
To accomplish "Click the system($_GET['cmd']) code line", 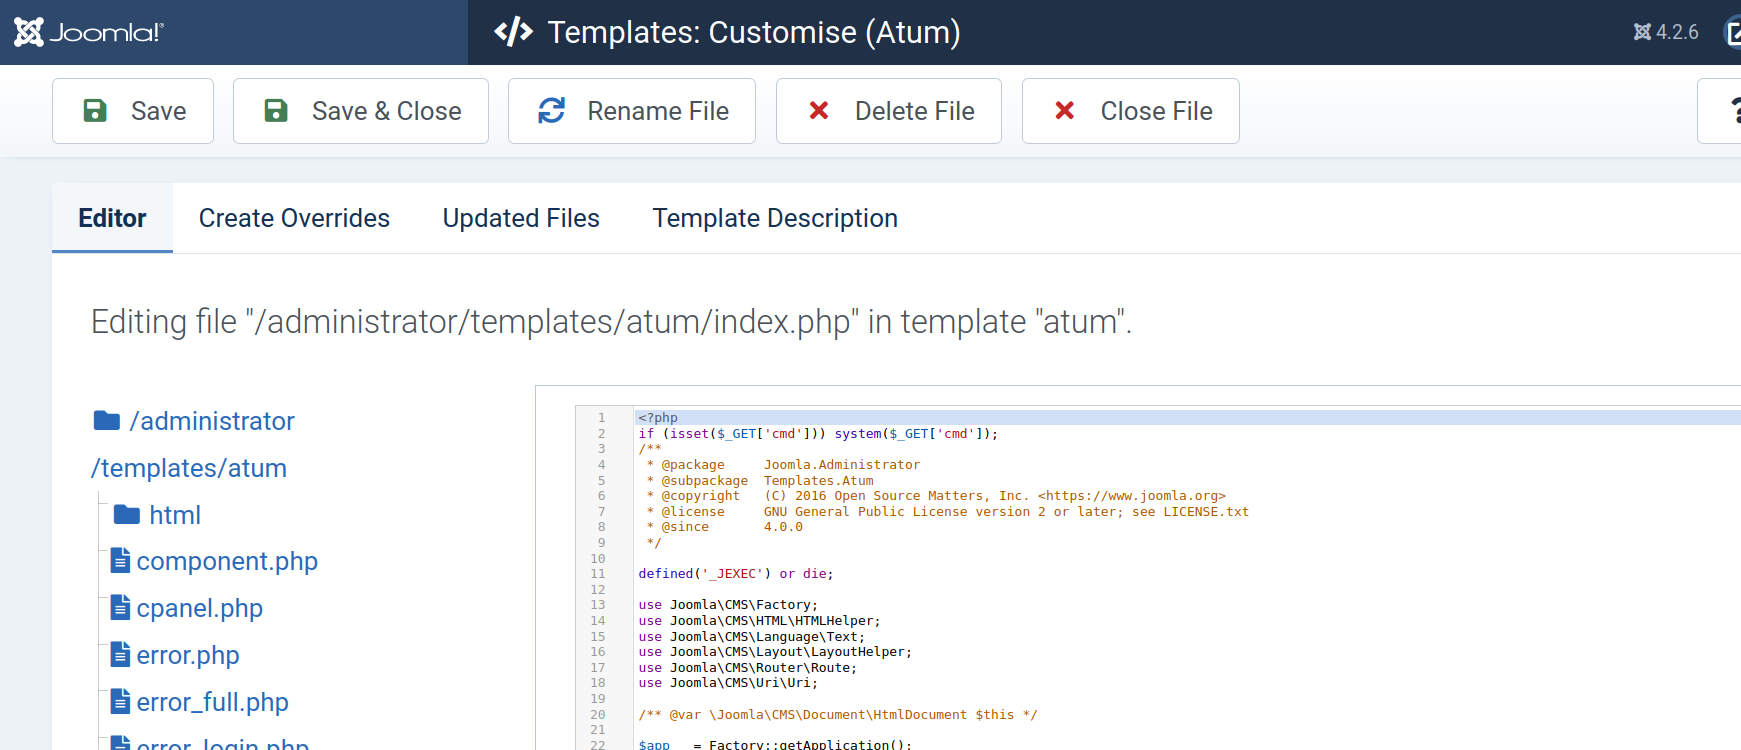I will point(818,434).
